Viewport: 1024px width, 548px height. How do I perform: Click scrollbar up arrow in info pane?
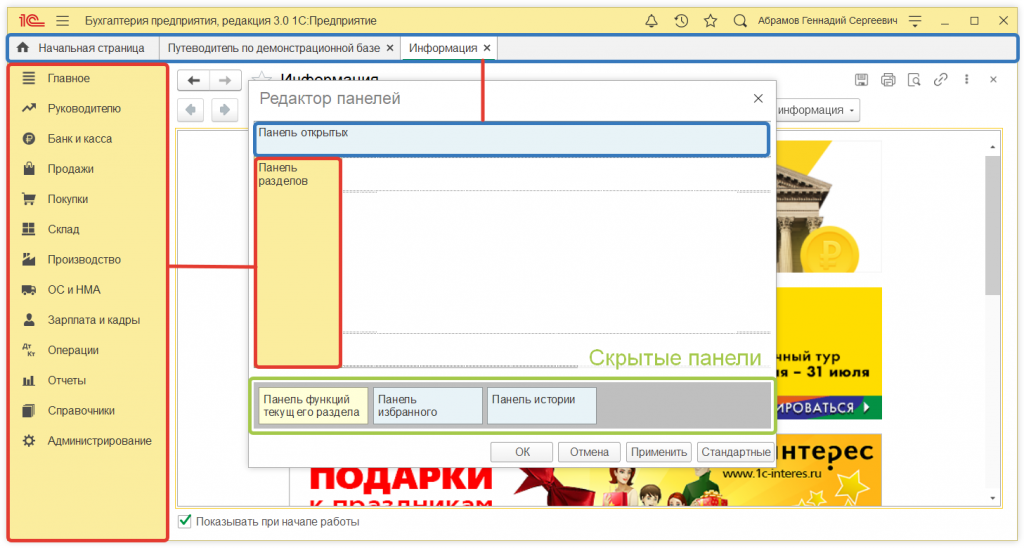[993, 147]
